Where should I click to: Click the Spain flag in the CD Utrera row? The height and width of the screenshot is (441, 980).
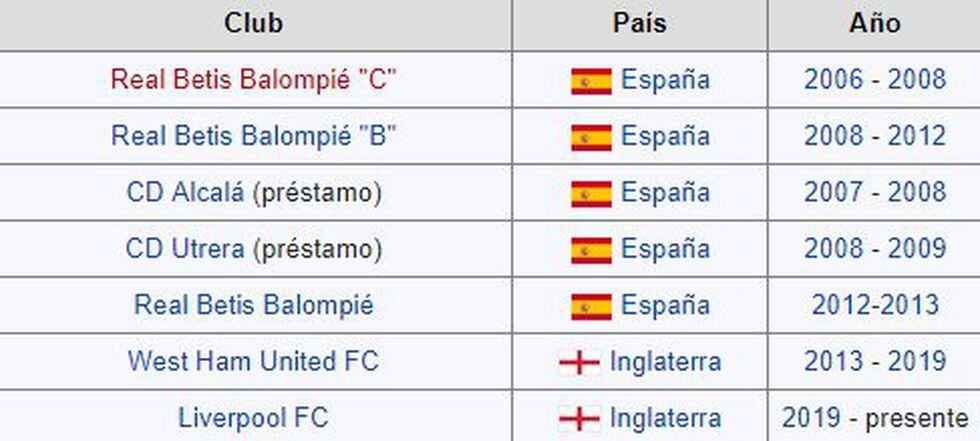coord(591,249)
